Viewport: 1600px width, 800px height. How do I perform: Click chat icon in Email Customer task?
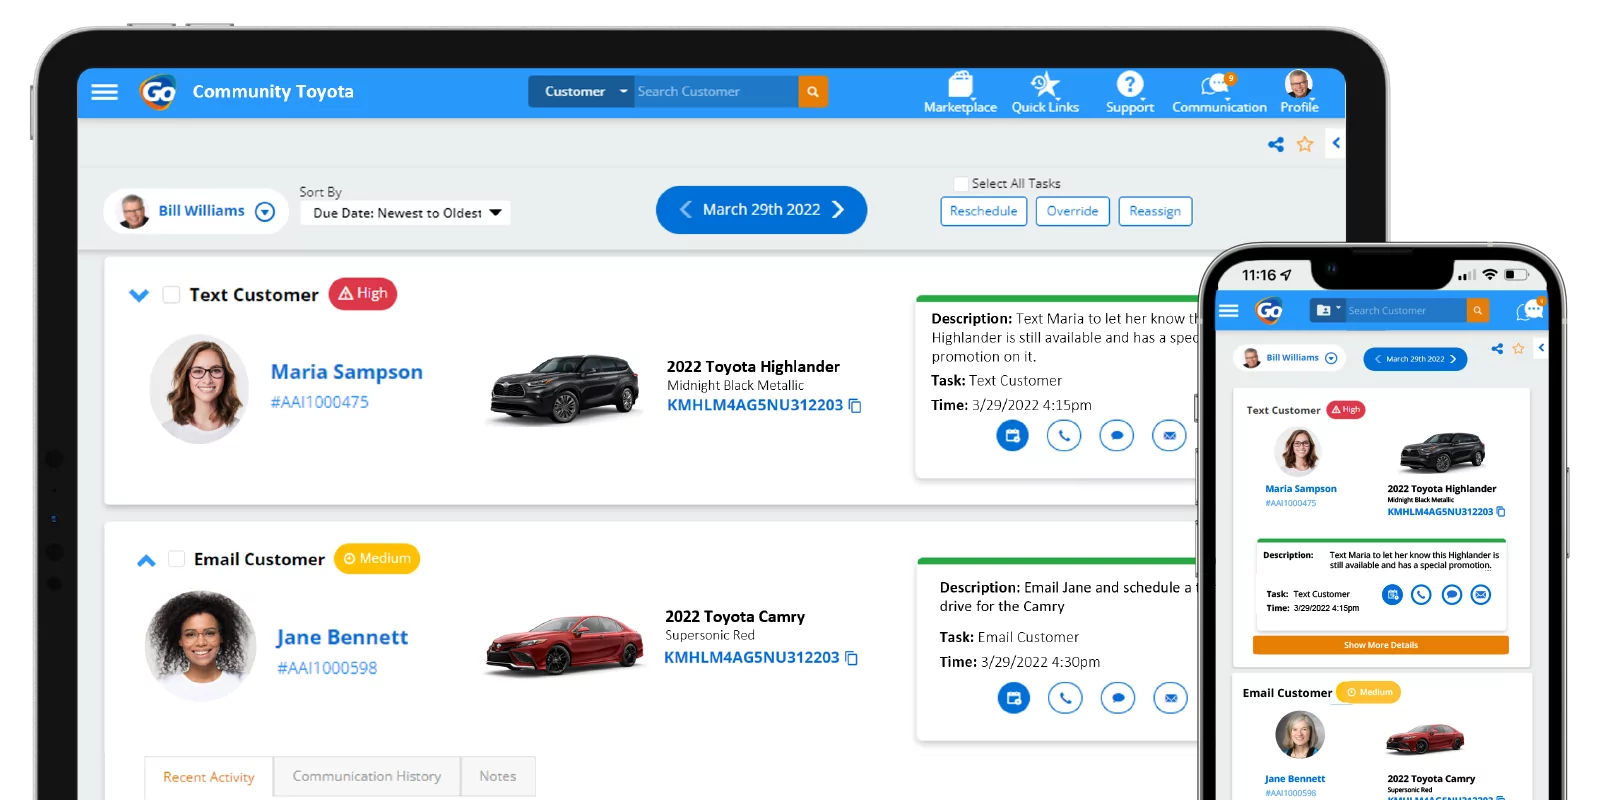1118,698
